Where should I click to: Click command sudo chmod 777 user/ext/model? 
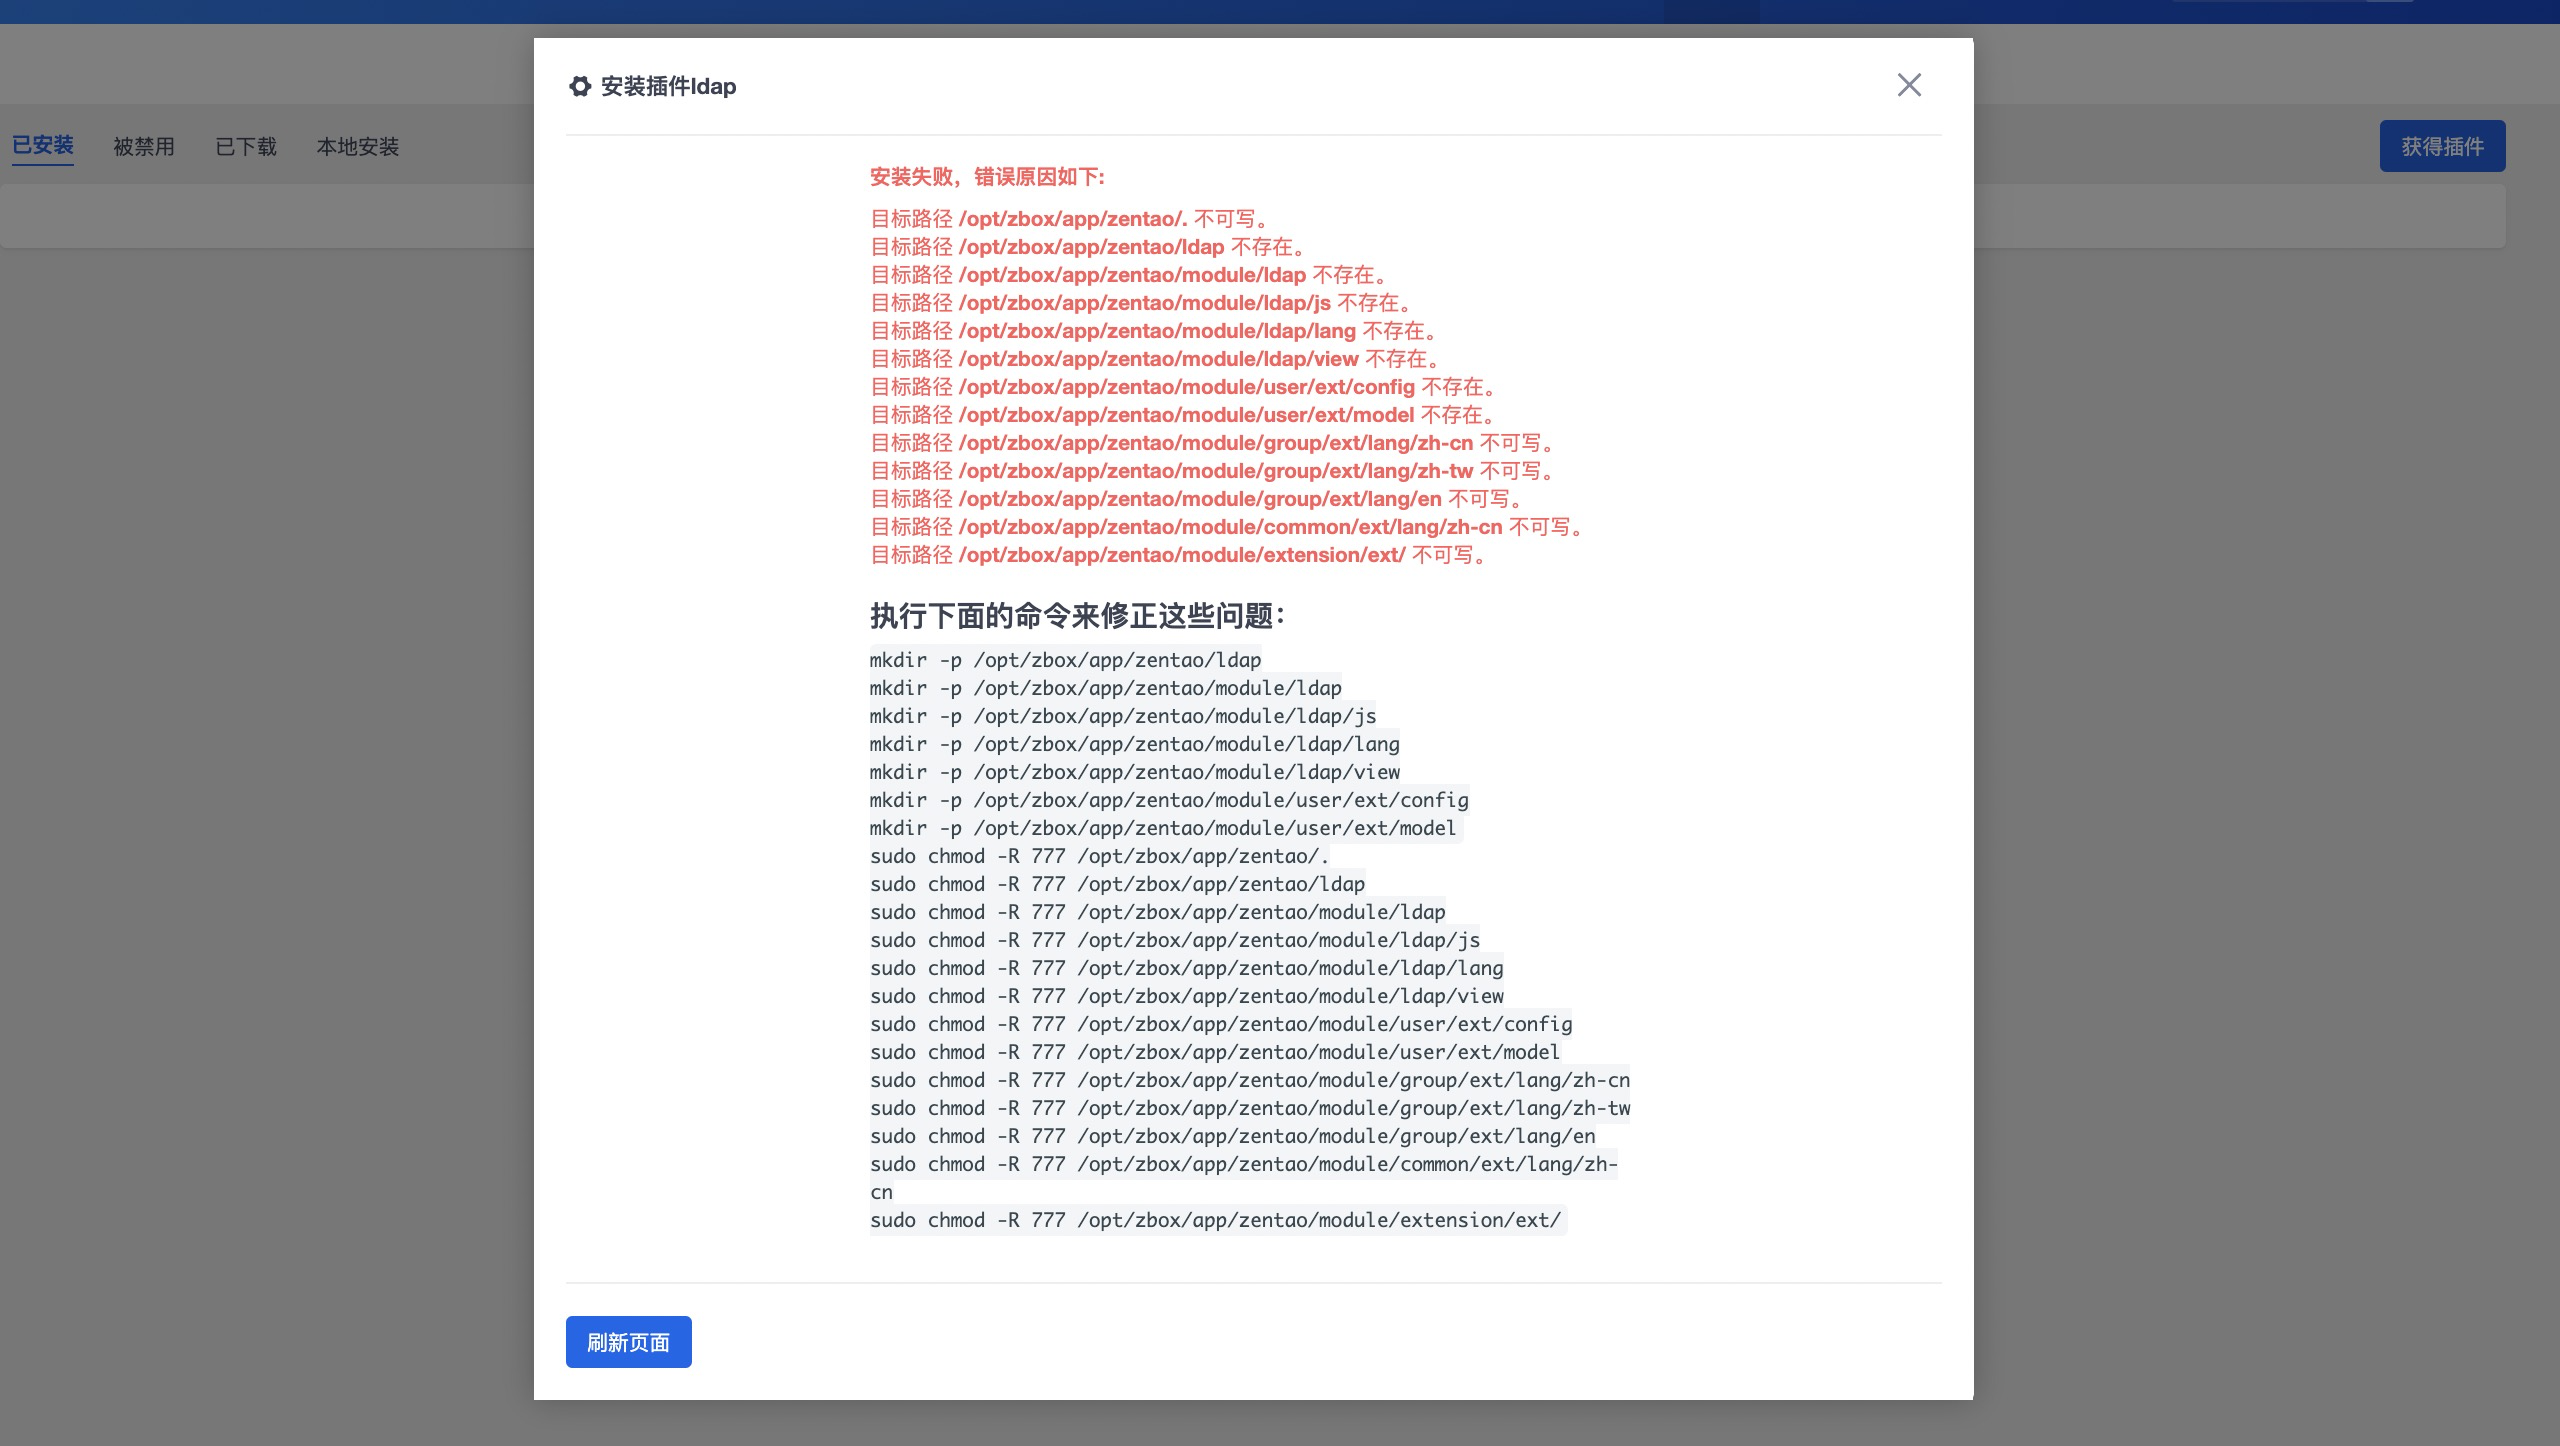[x=1215, y=1052]
